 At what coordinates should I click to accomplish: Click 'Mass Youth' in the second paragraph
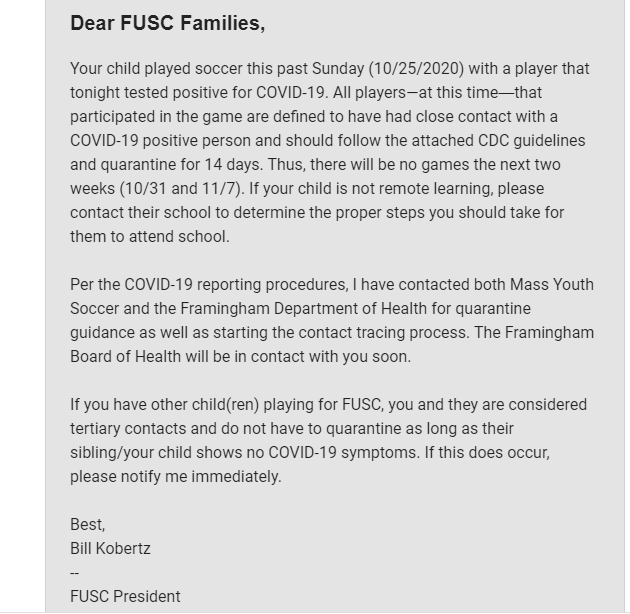point(552,285)
